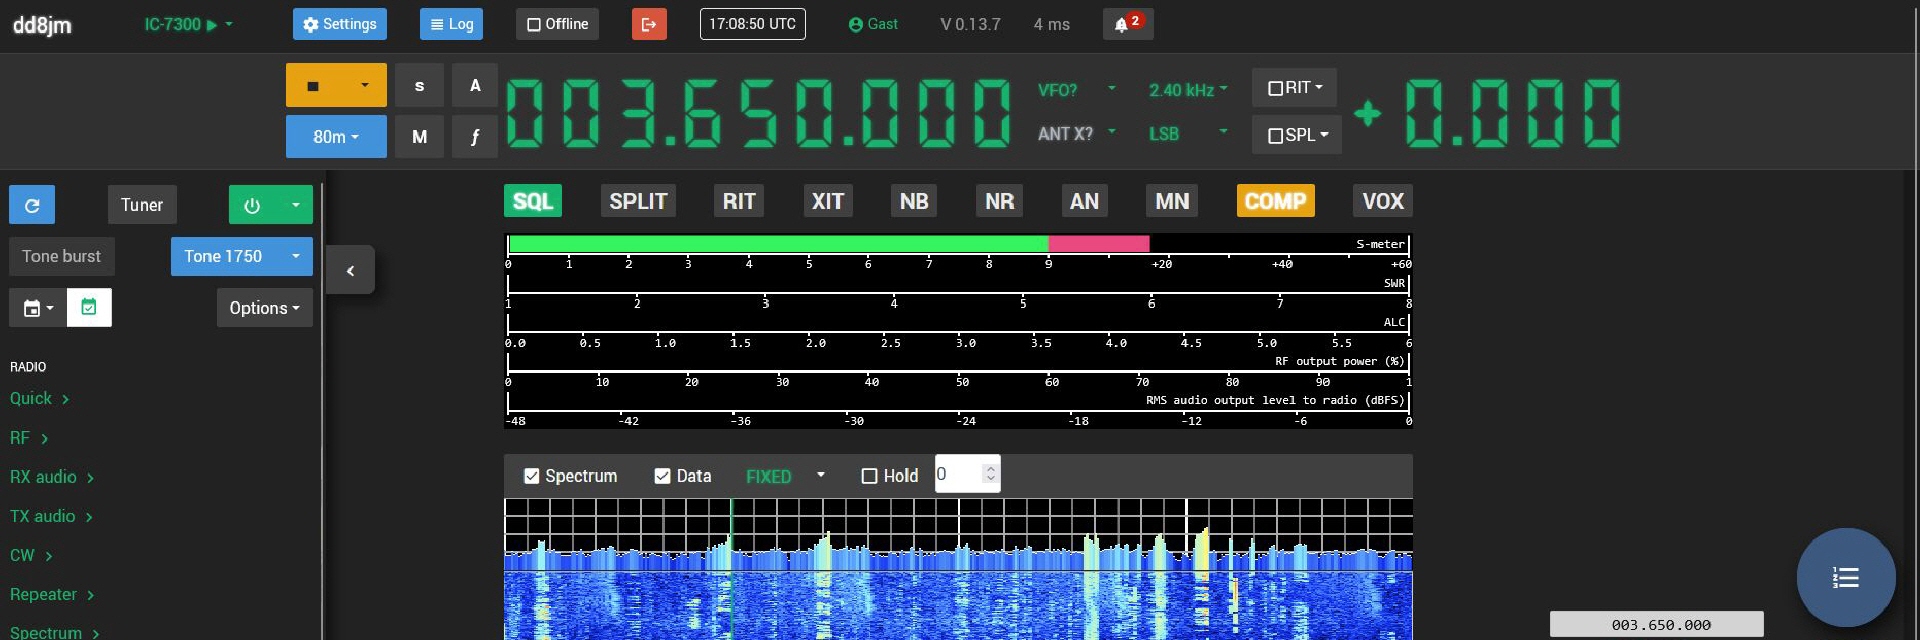Open the 80m band dropdown
1920x640 pixels.
click(336, 137)
